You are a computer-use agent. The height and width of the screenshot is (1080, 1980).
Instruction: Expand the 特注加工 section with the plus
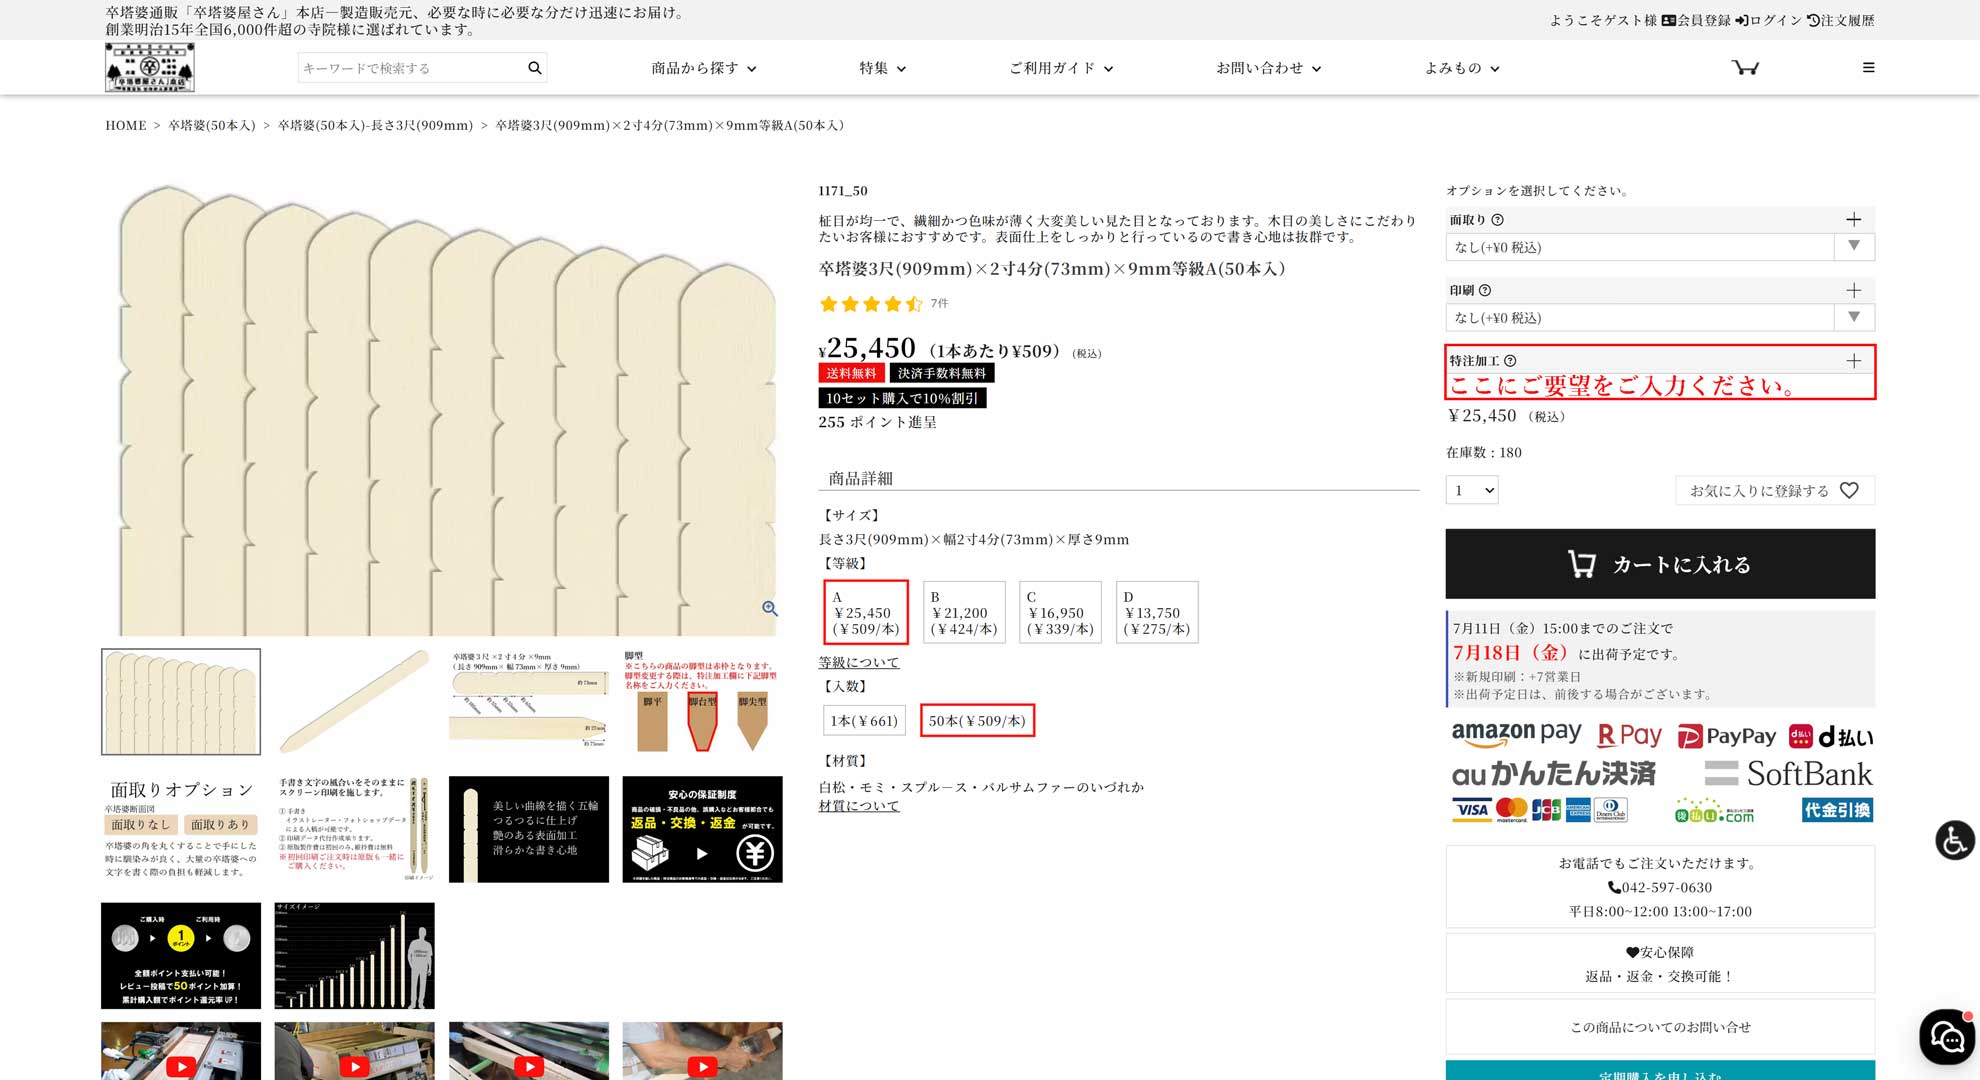(x=1855, y=359)
